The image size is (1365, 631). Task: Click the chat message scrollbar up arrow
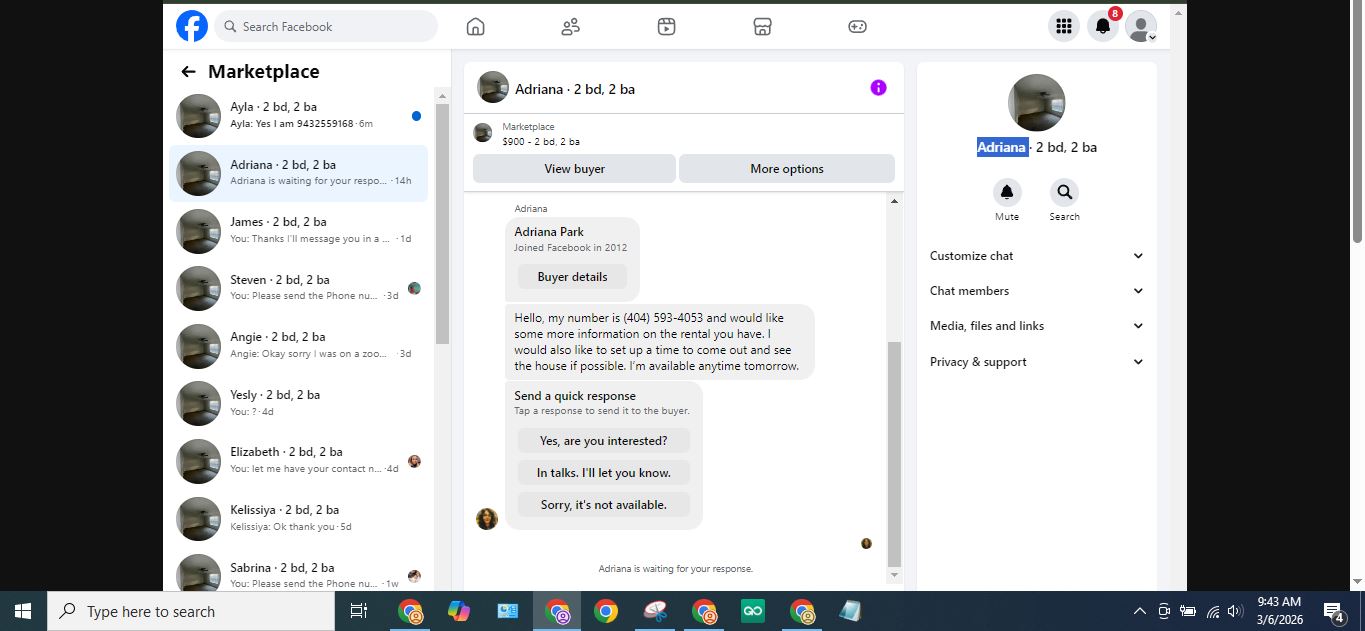click(895, 201)
